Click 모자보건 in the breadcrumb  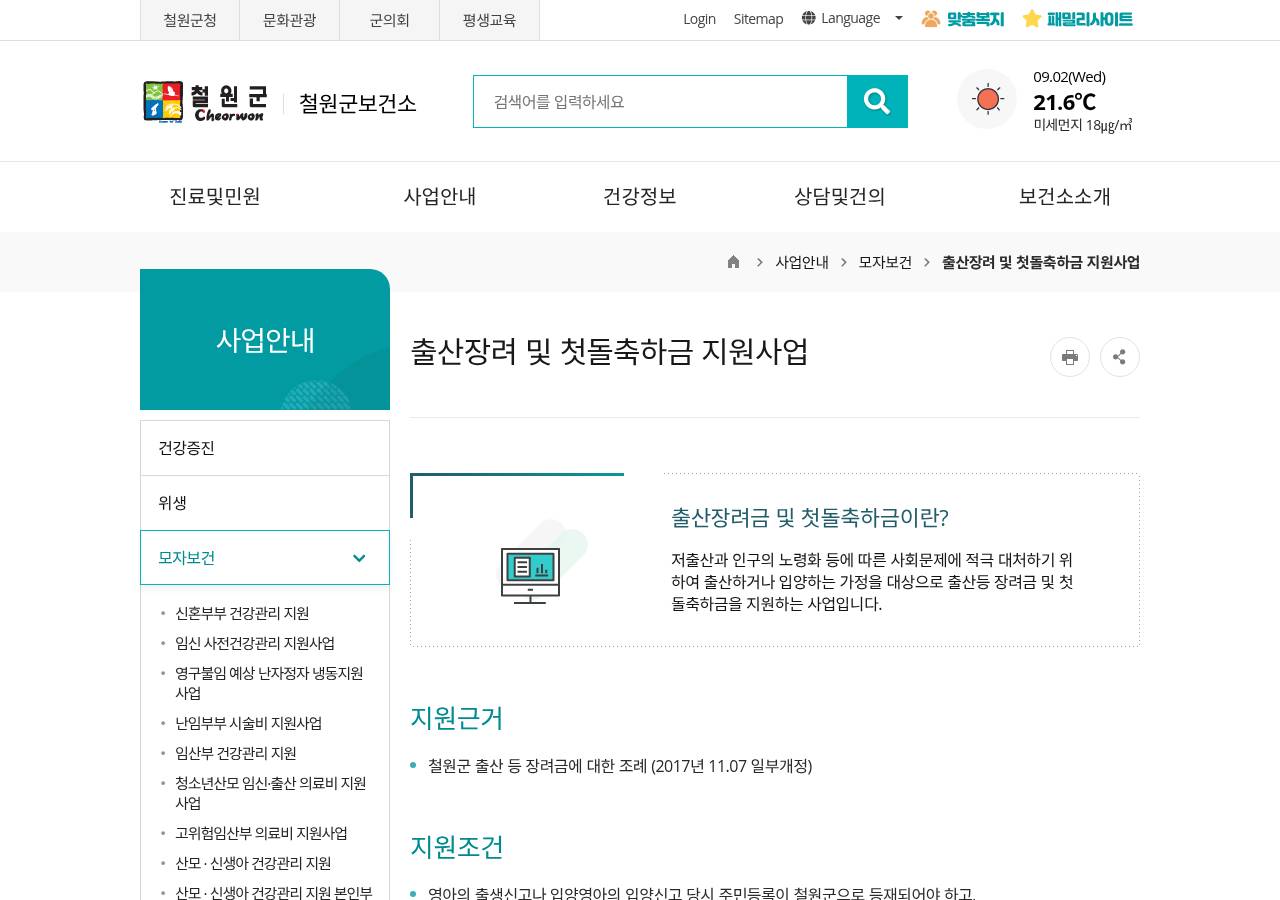coord(885,262)
